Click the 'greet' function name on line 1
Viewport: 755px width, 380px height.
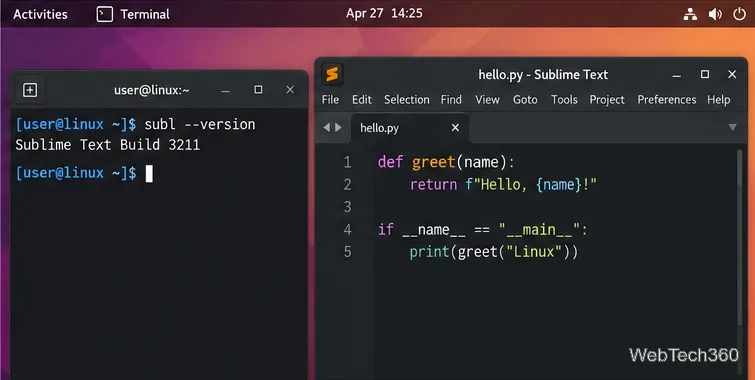click(433, 162)
